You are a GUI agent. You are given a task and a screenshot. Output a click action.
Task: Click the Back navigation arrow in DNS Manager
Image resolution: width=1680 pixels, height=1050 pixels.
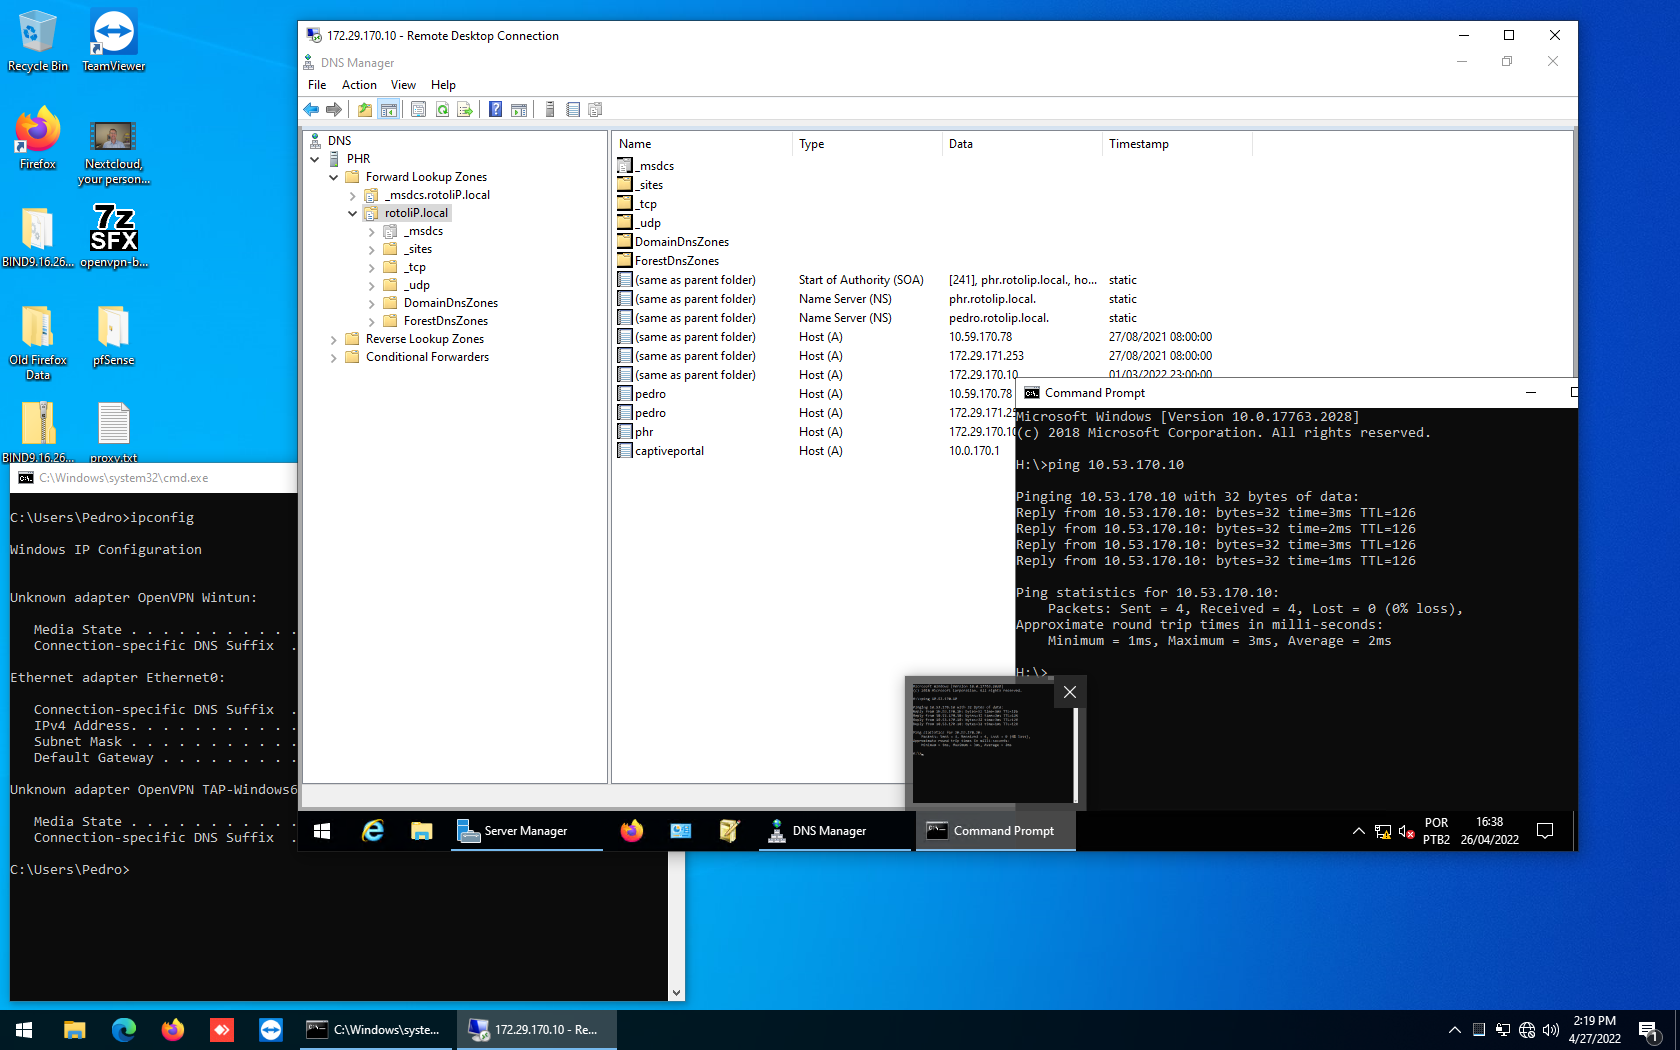[311, 110]
